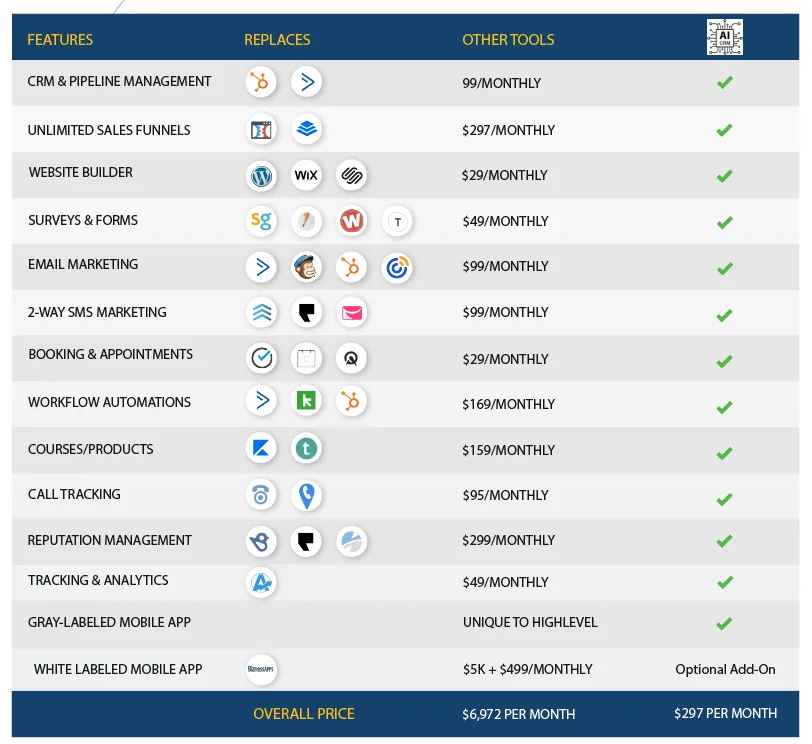Viewport: 812px width, 744px height.
Task: Click 'UNIQUE TO HIGHLEVEL' text
Action: click(x=530, y=622)
